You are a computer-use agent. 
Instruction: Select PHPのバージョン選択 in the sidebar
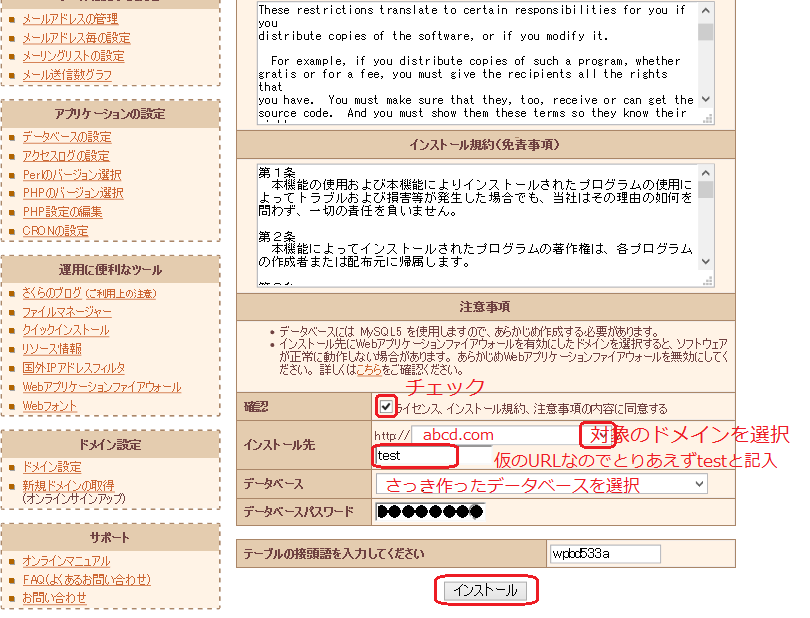(x=72, y=193)
